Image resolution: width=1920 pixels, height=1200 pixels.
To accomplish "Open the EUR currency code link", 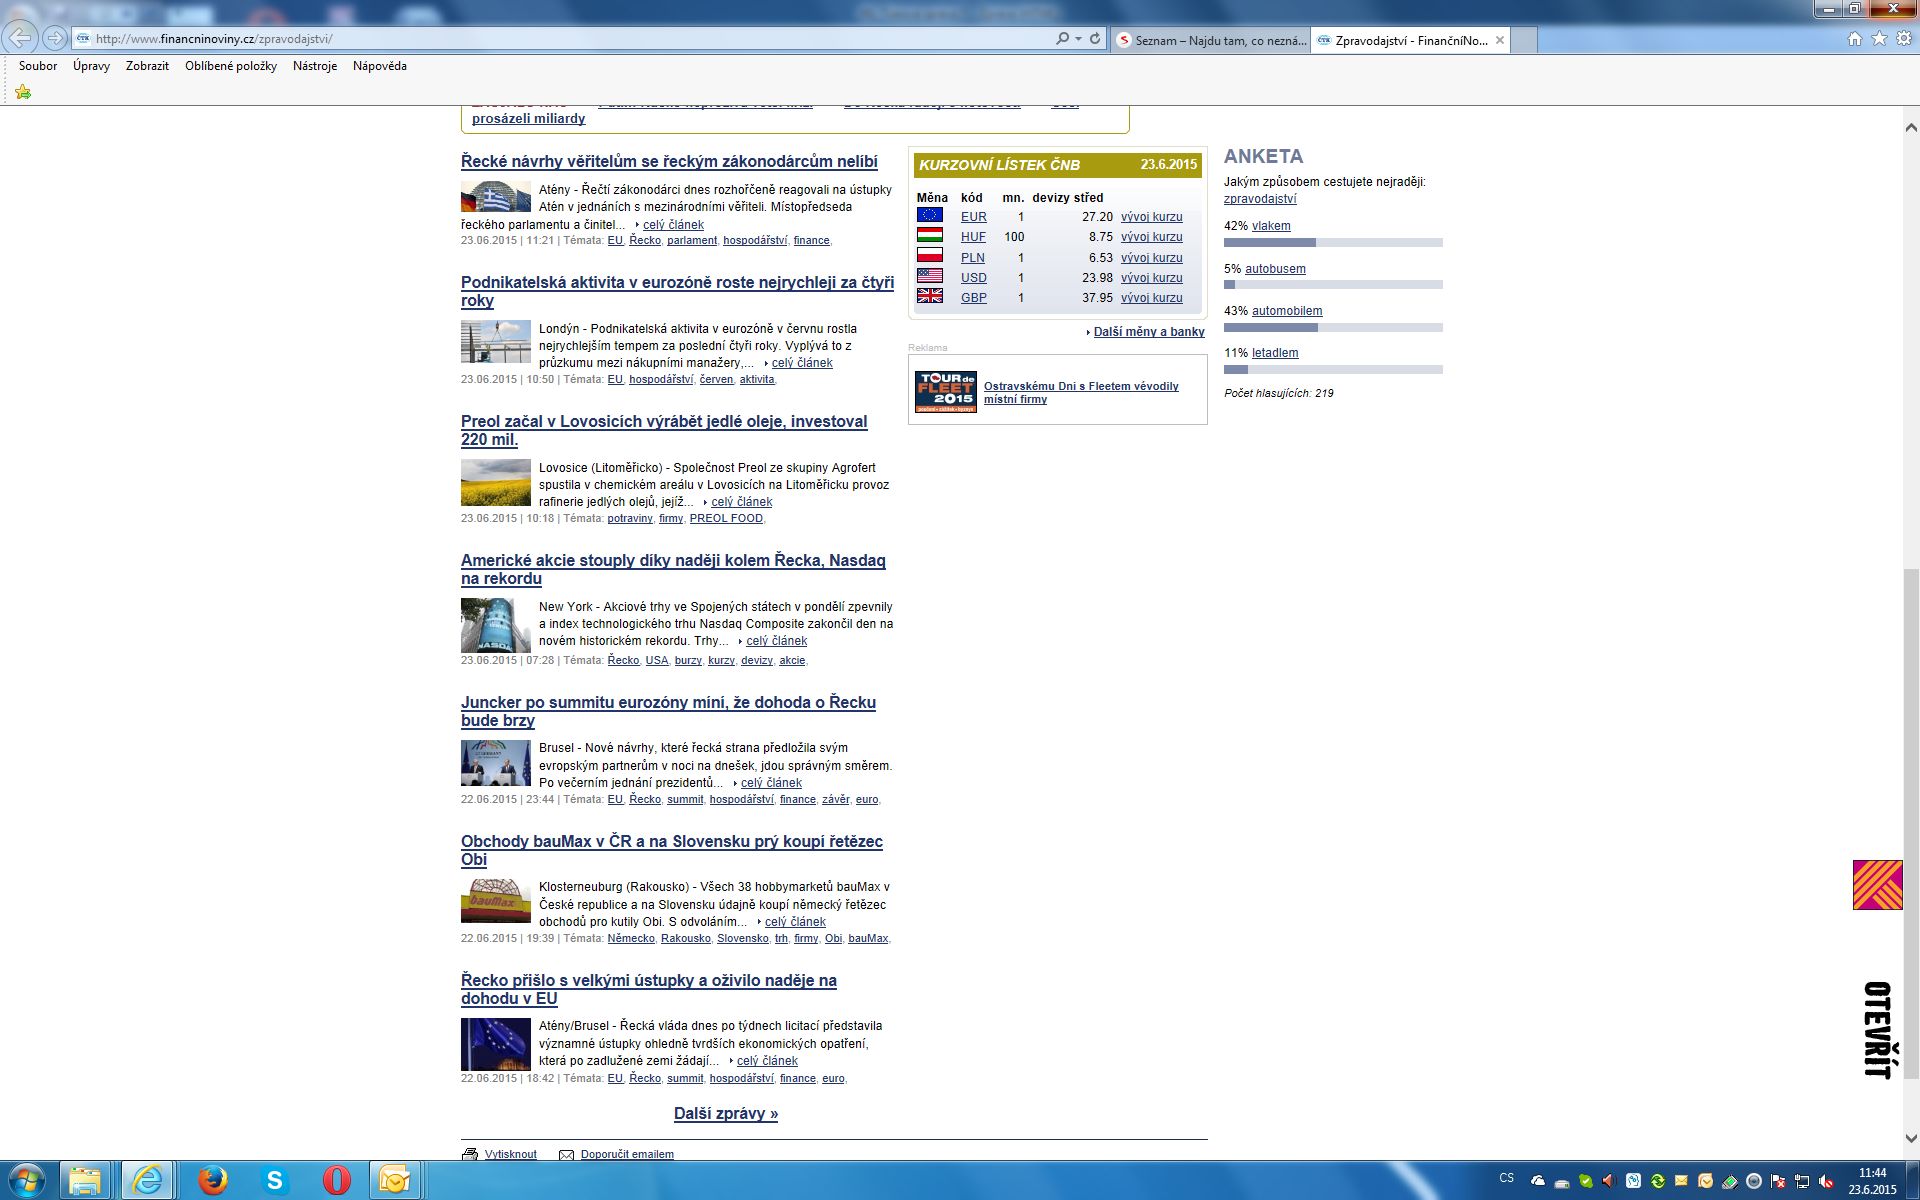I will [973, 217].
